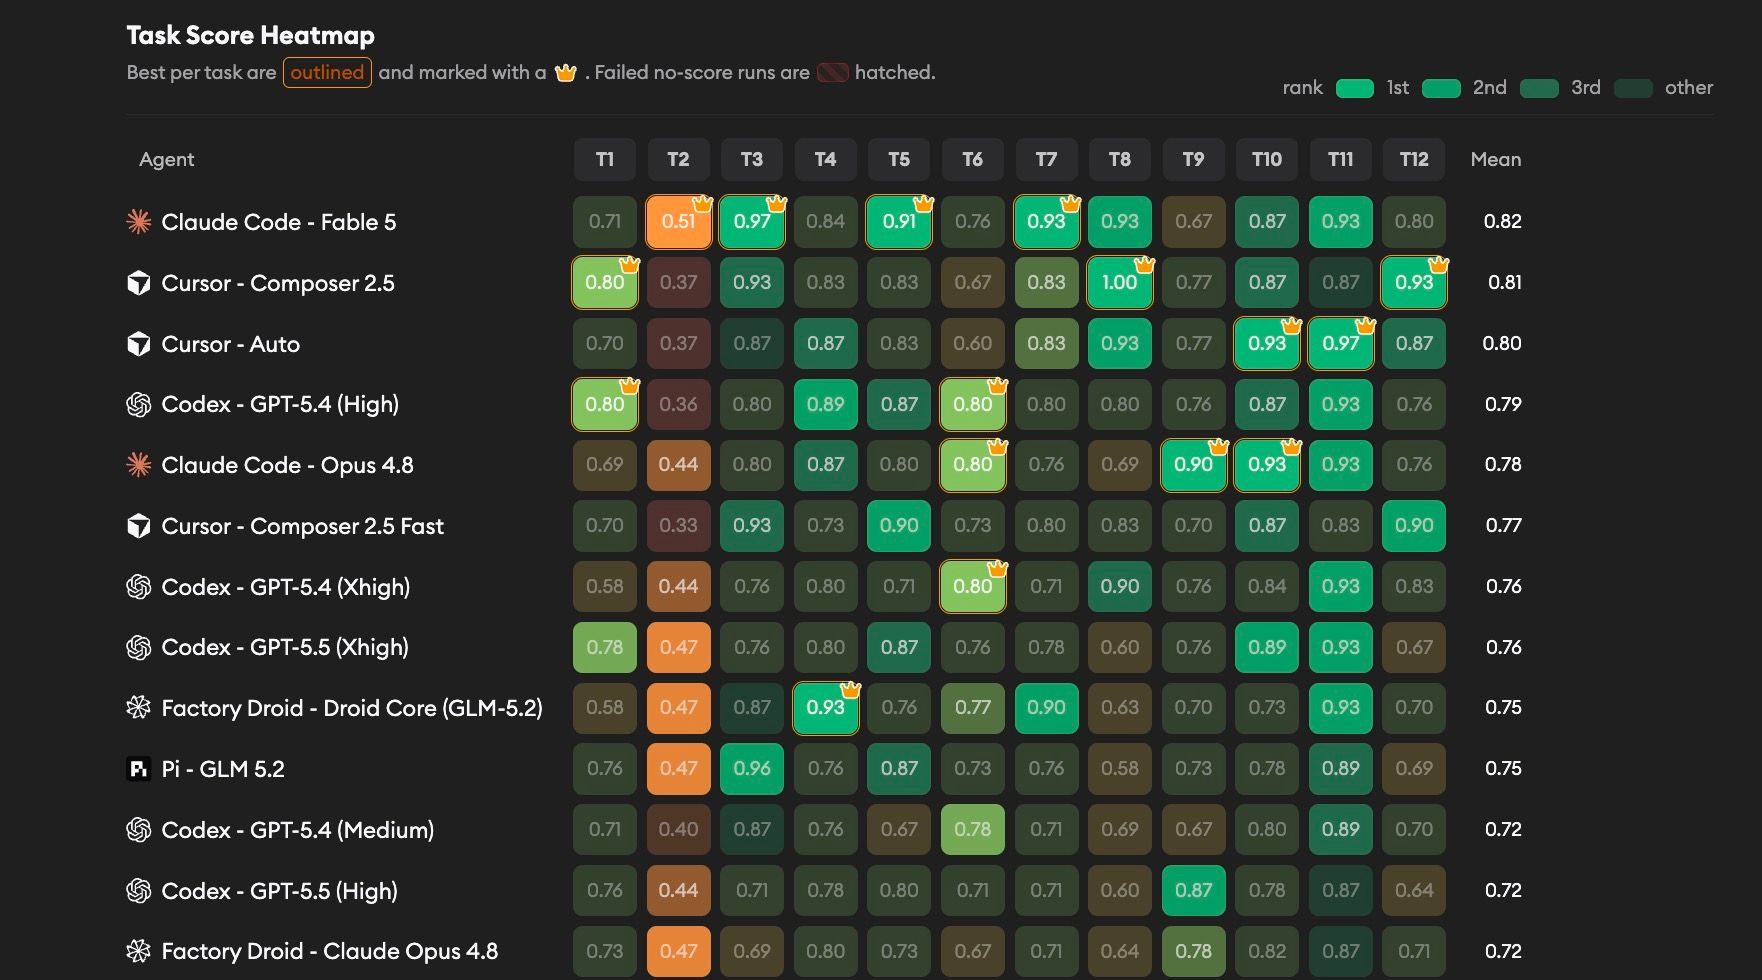1762x980 pixels.
Task: Select the T6 column header
Action: 973,159
